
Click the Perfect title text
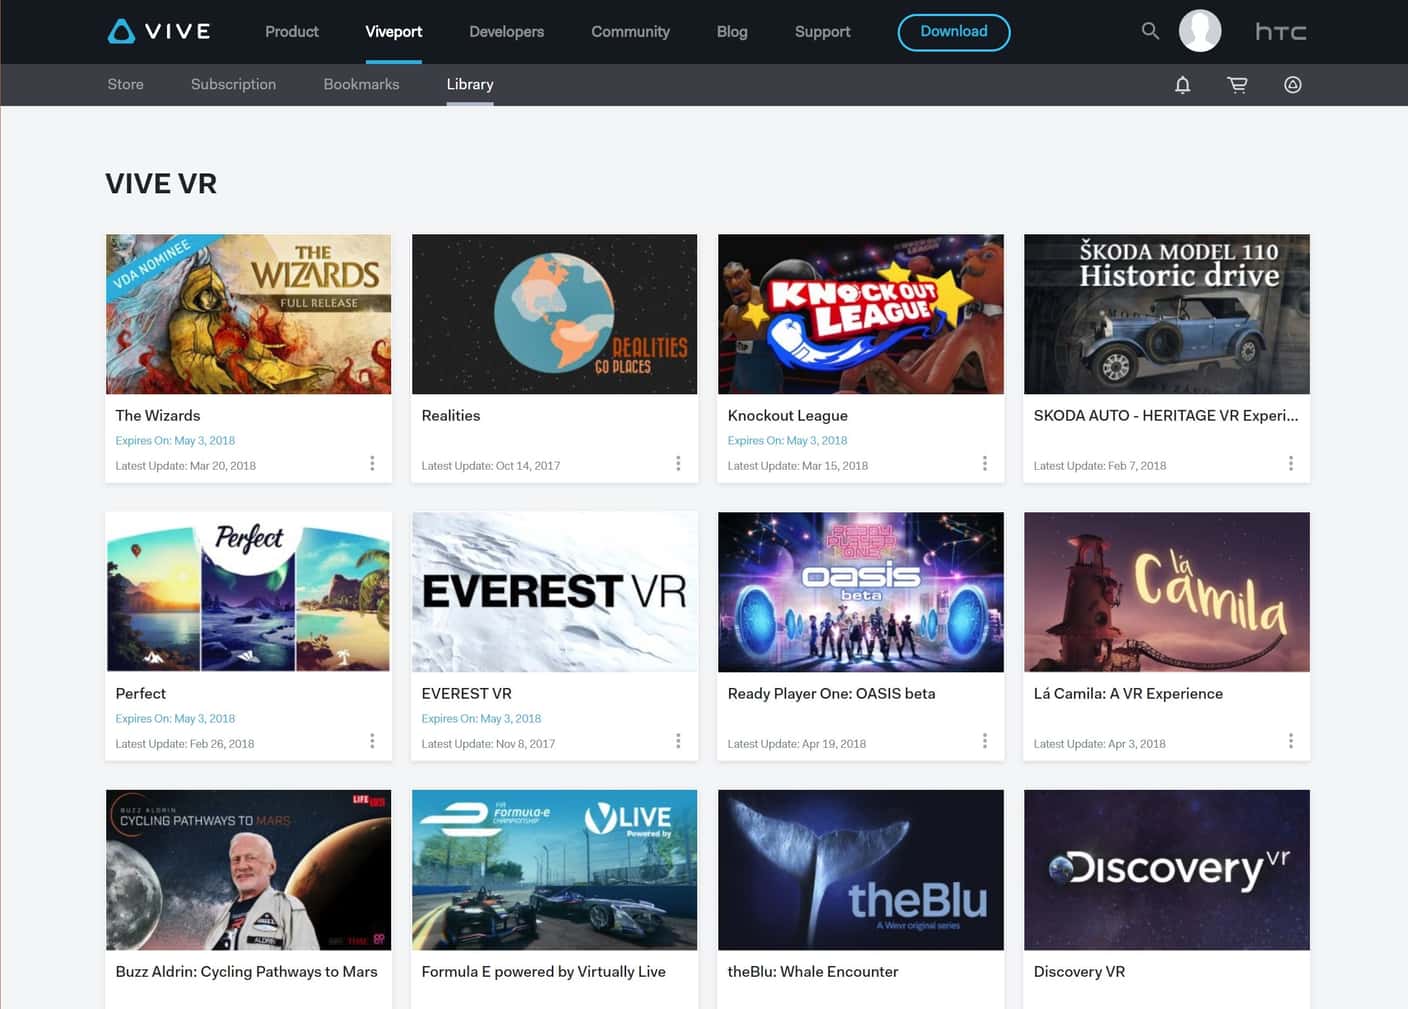click(x=141, y=694)
